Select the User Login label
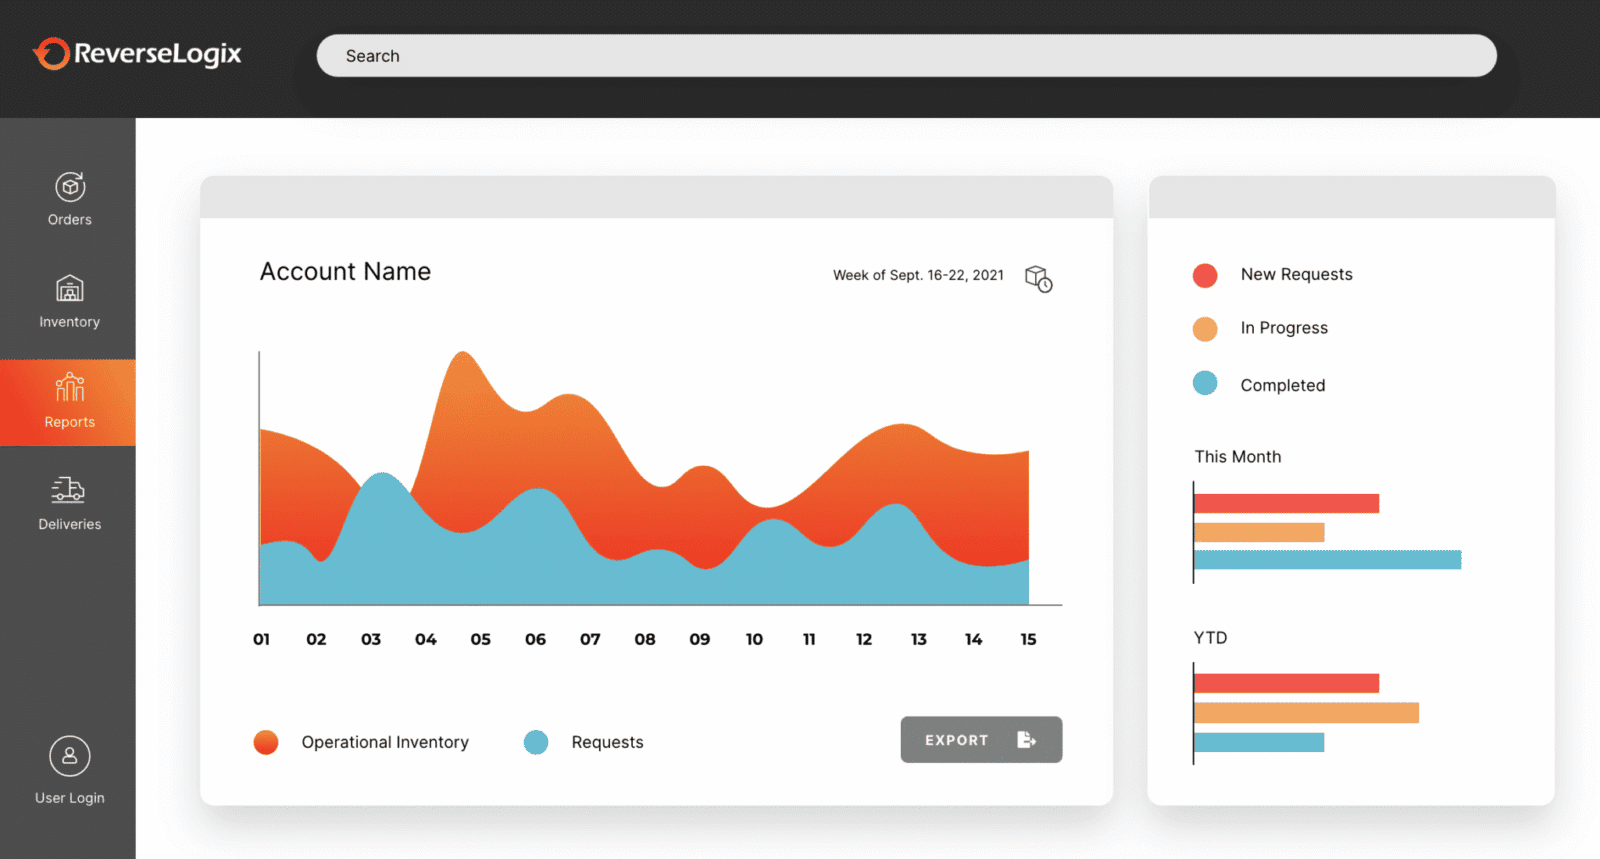 70,798
